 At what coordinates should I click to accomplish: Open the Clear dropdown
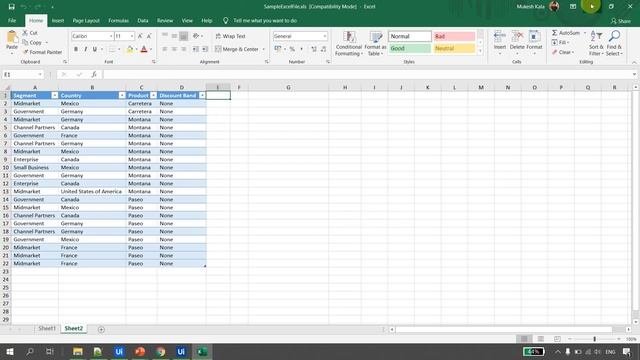[x=562, y=52]
